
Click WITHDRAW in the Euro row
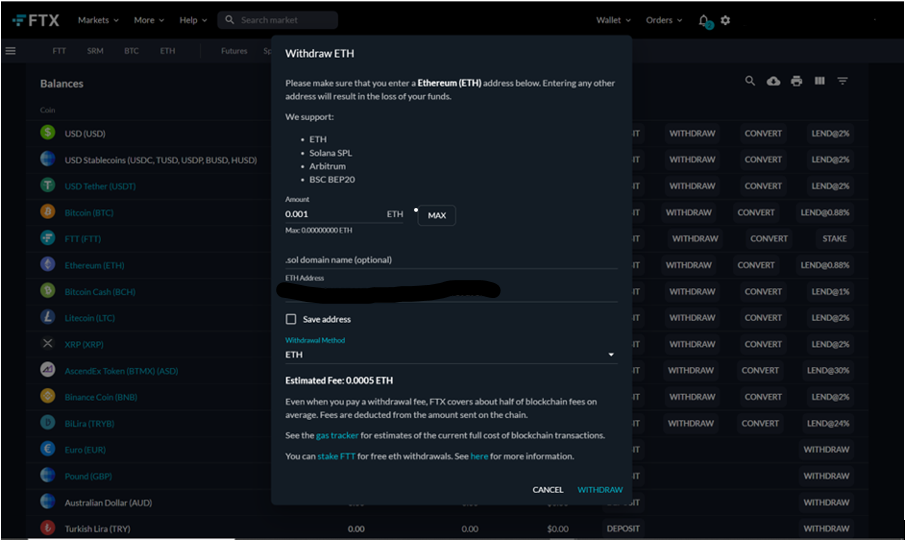826,449
